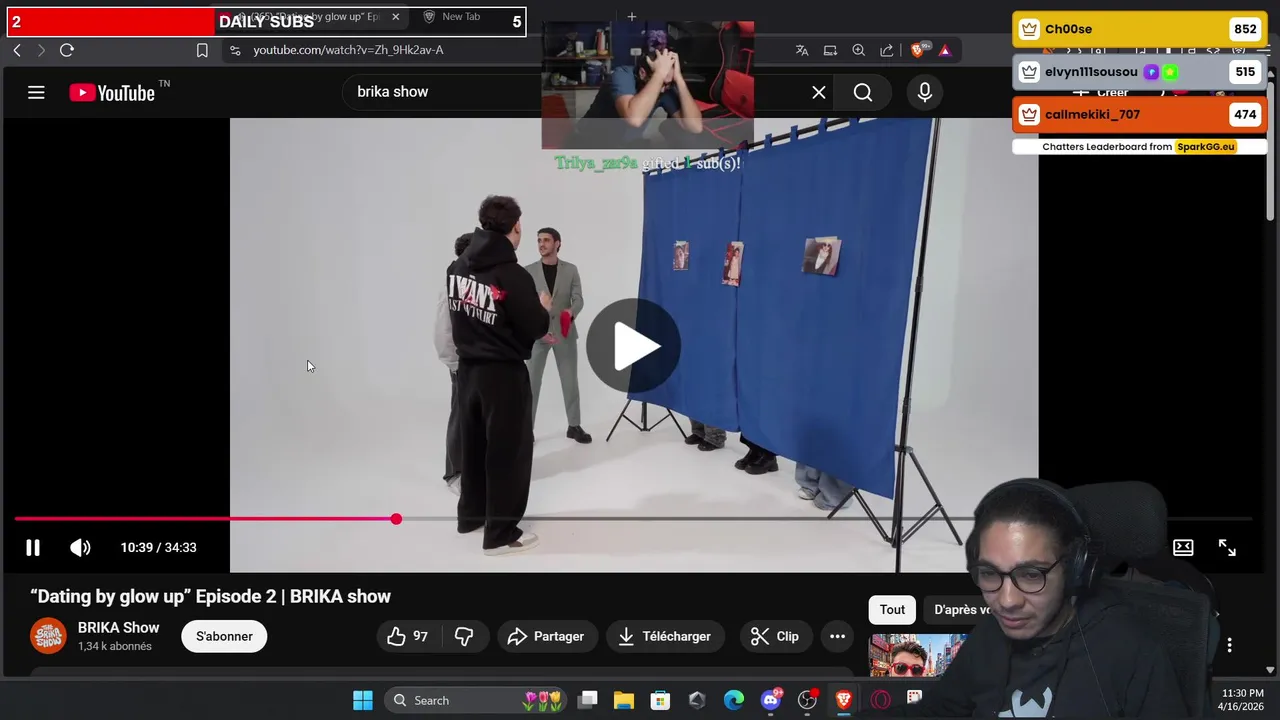Click the BRIKA Show channel avatar
The width and height of the screenshot is (1280, 720).
pos(48,637)
